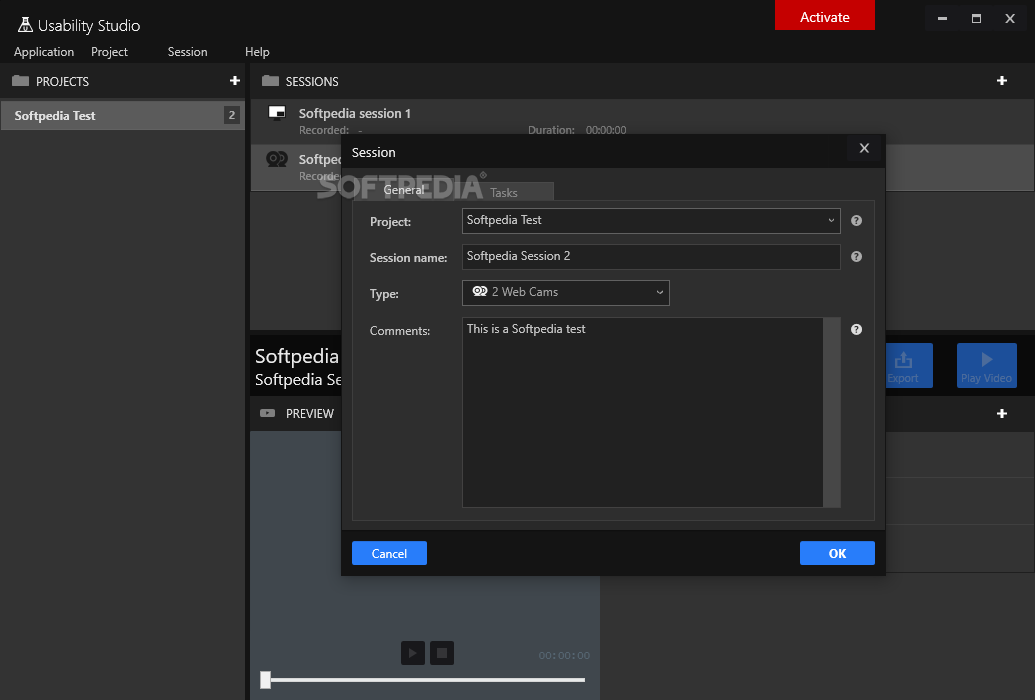Click the project session count badge 2
Image resolution: width=1035 pixels, height=700 pixels.
point(232,115)
